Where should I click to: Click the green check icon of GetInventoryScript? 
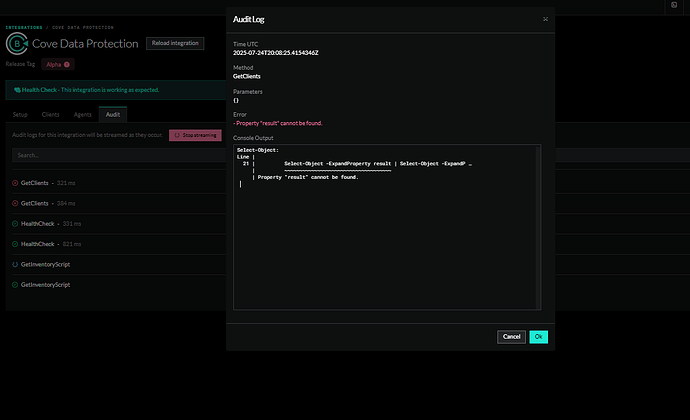point(15,285)
